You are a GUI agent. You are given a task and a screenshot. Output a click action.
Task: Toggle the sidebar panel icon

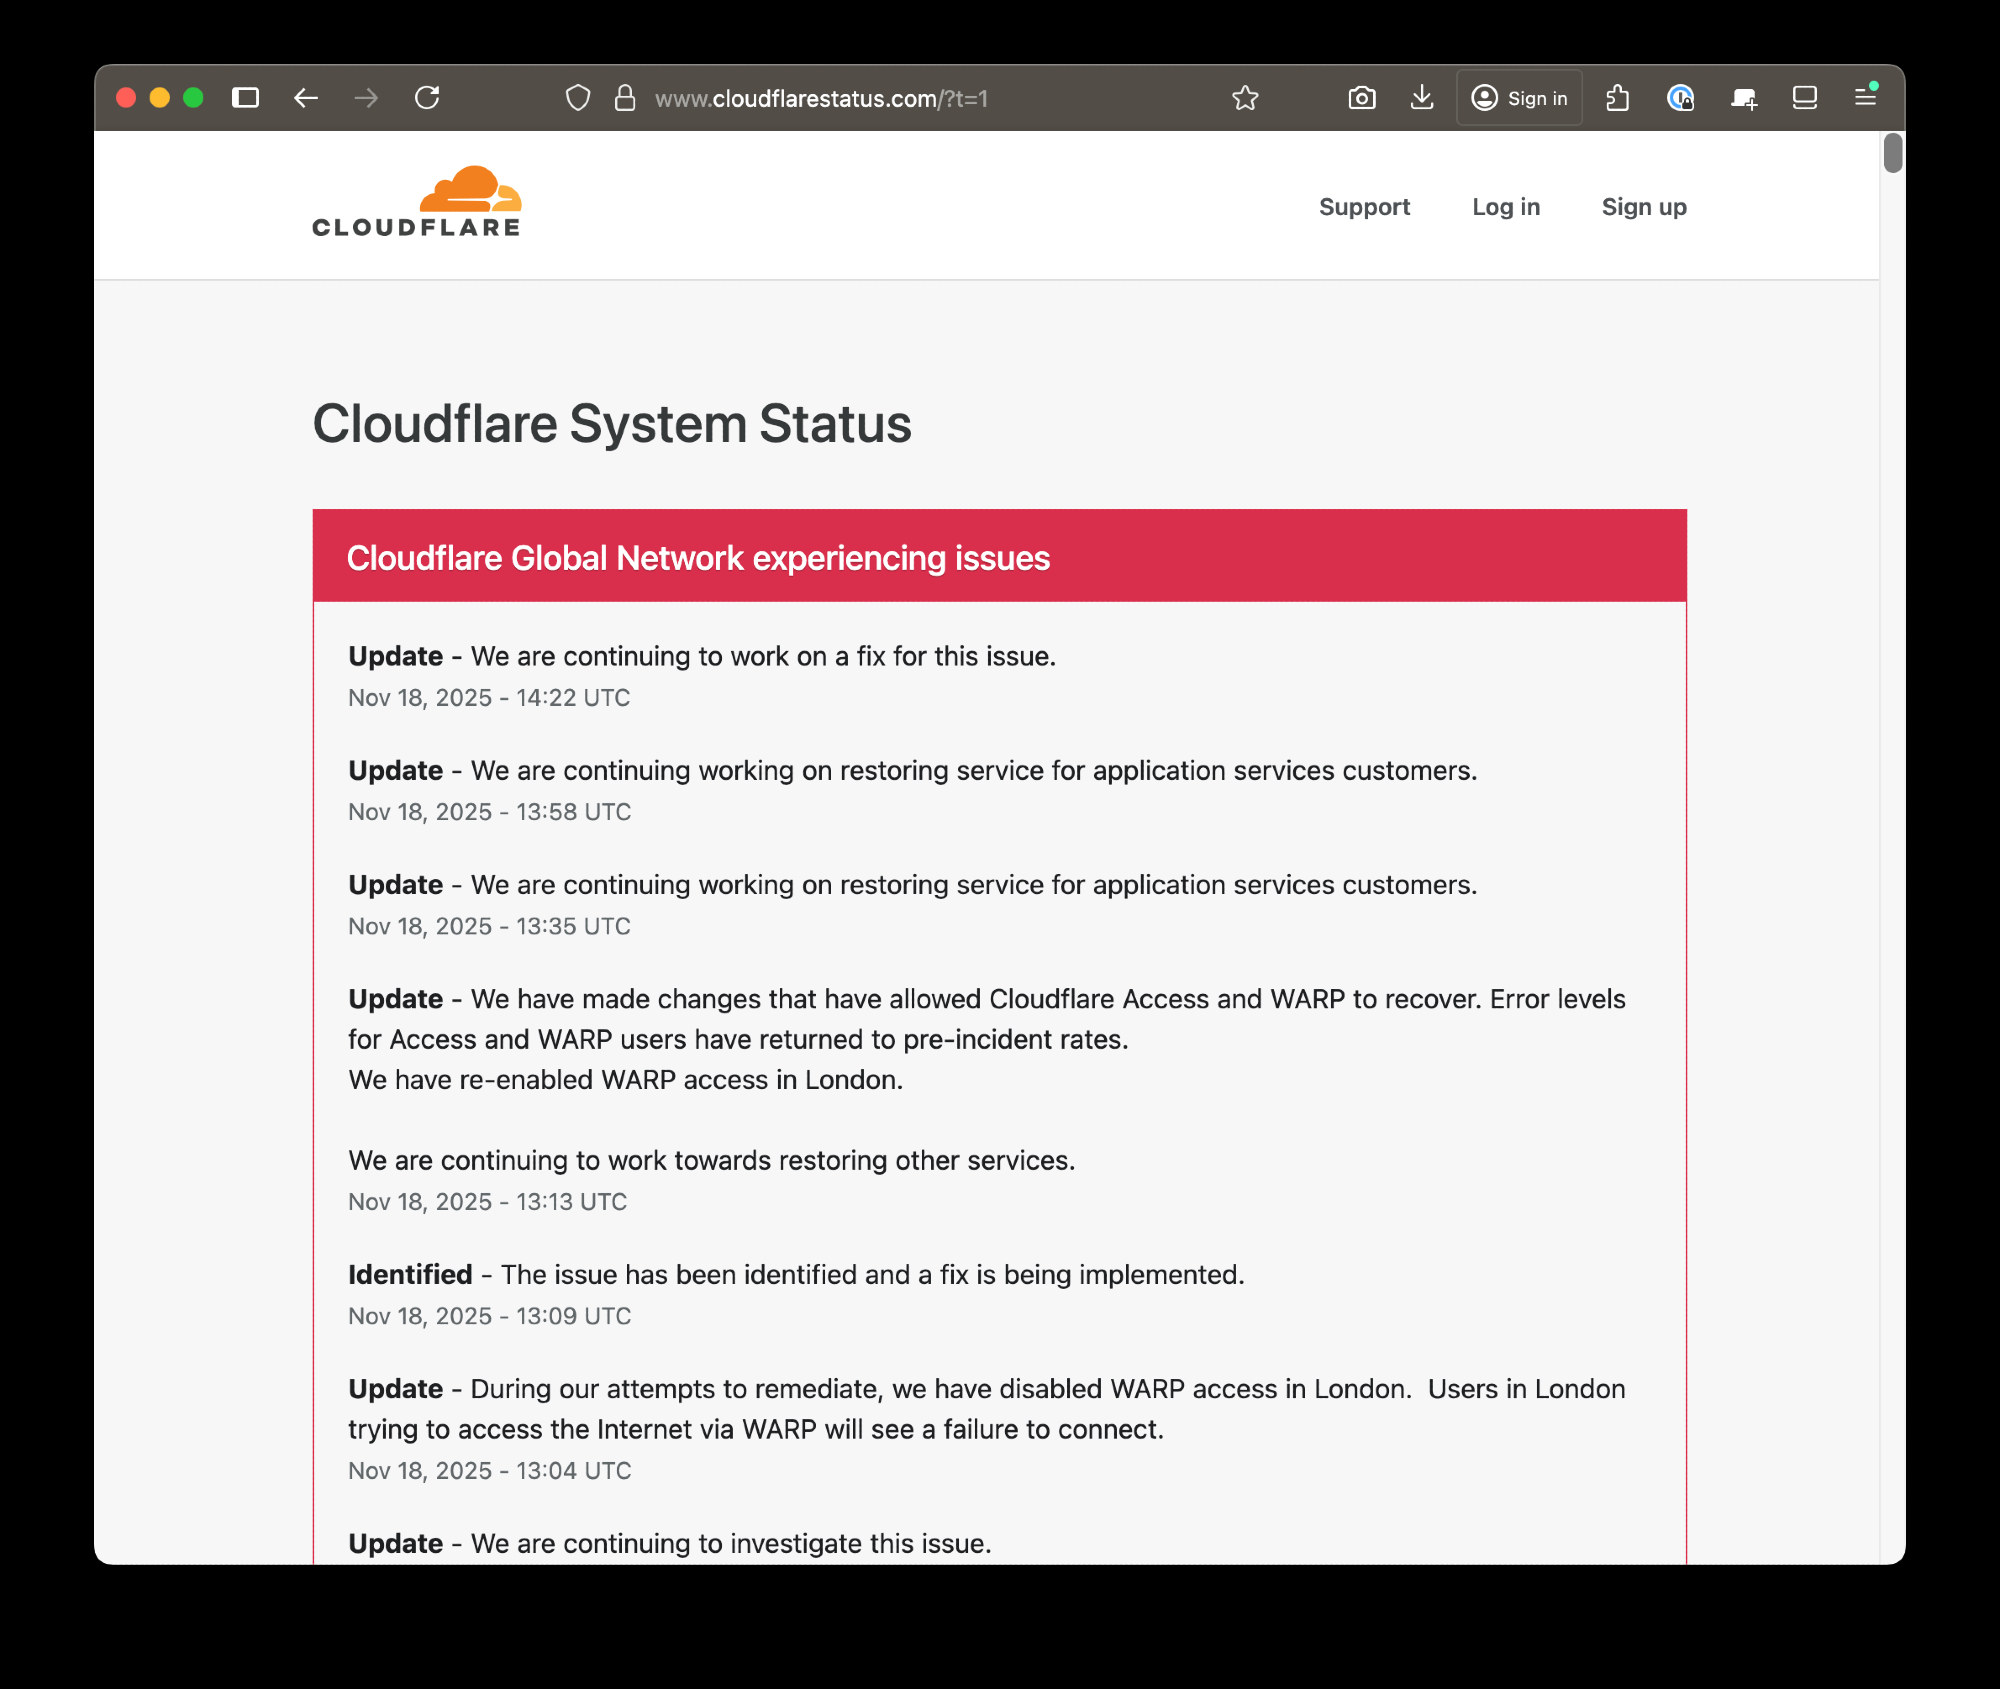(x=245, y=98)
